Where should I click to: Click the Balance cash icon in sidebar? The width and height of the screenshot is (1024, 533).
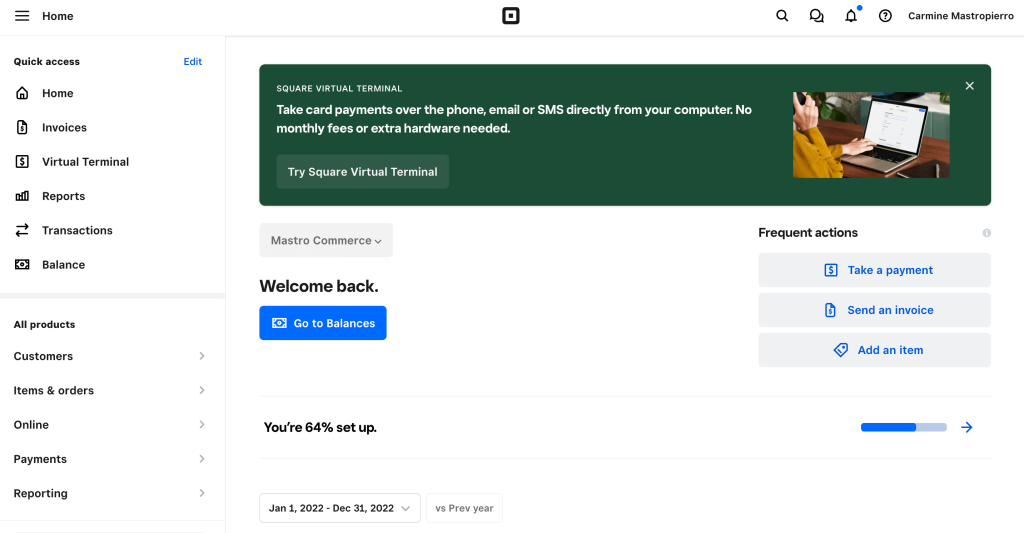(x=22, y=265)
